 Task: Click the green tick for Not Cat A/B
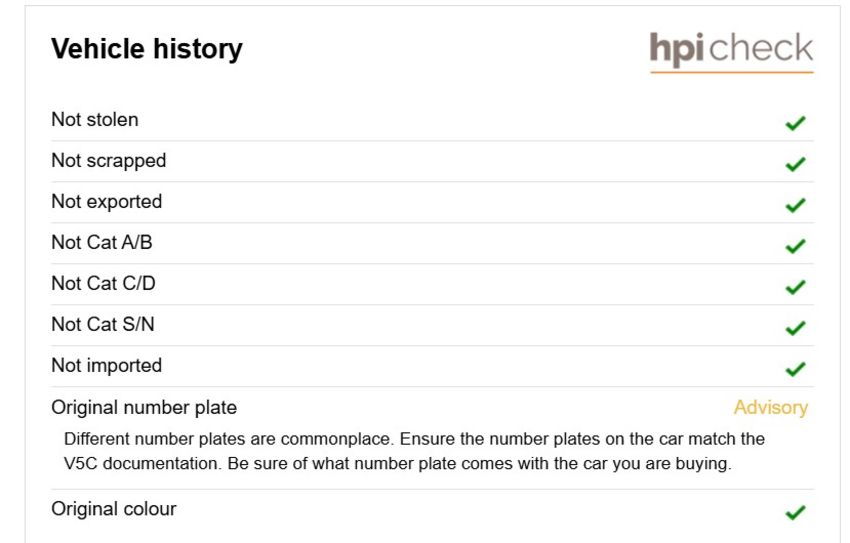[795, 246]
